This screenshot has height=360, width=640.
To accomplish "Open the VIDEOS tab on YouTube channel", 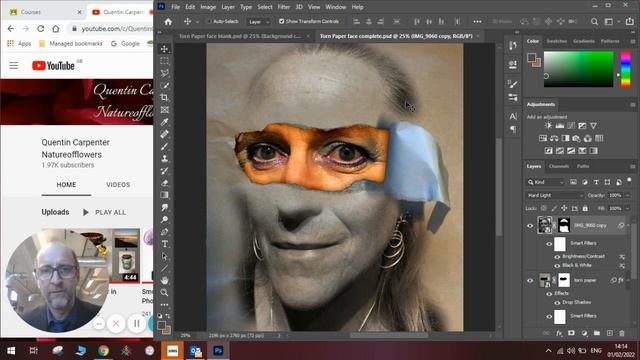I will coord(118,185).
